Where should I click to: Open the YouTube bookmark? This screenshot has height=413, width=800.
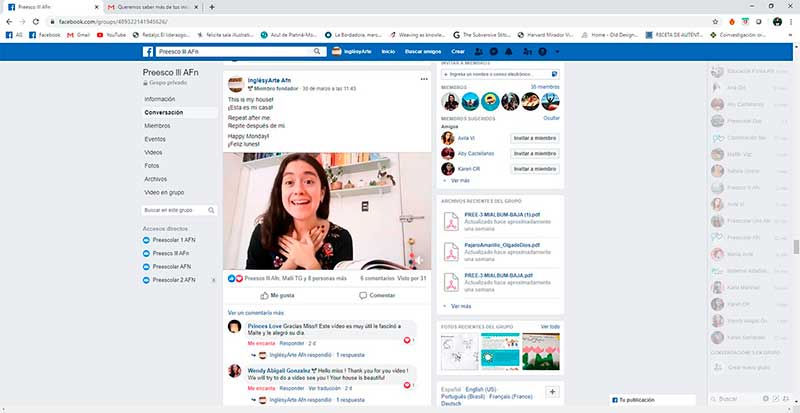(x=111, y=35)
